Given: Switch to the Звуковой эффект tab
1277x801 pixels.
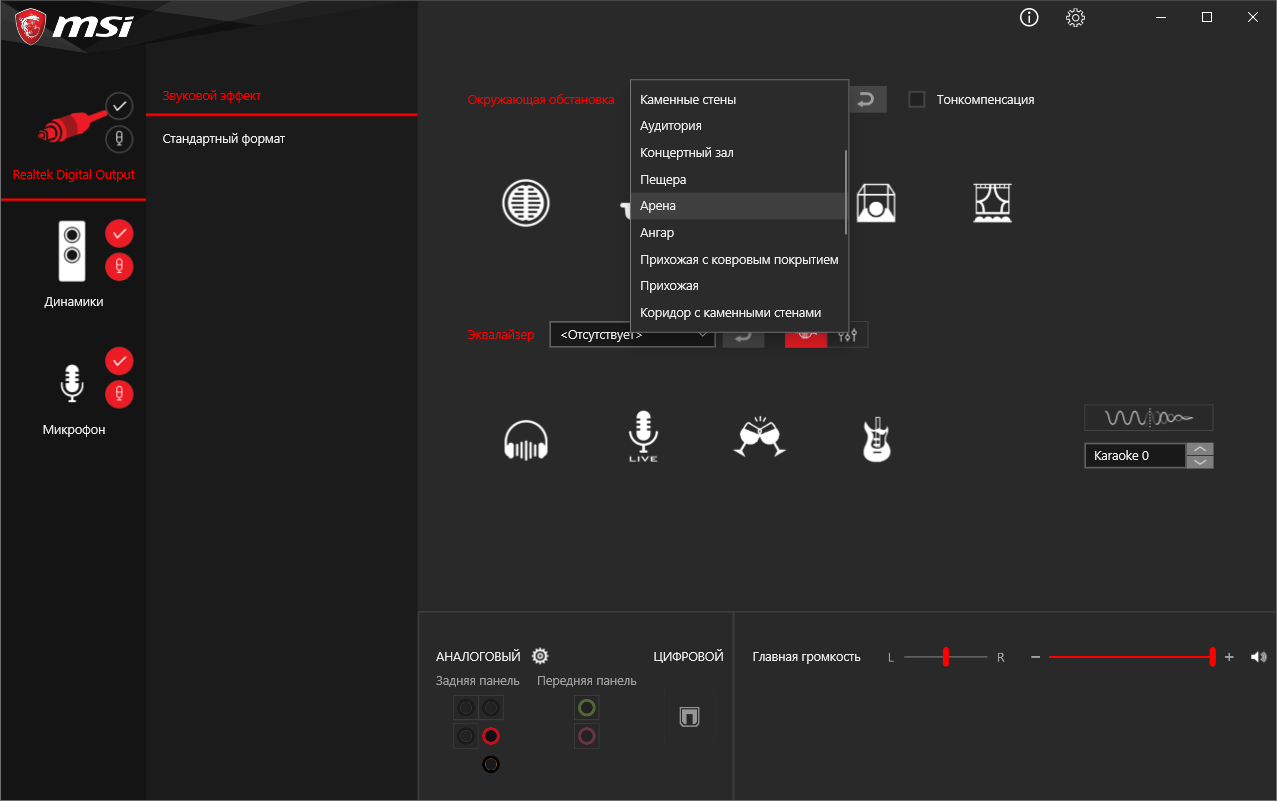Looking at the screenshot, I should pos(211,96).
